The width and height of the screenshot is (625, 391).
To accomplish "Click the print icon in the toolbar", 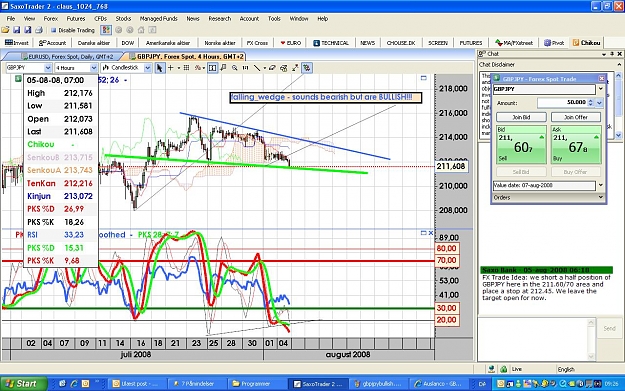I will point(39,30).
